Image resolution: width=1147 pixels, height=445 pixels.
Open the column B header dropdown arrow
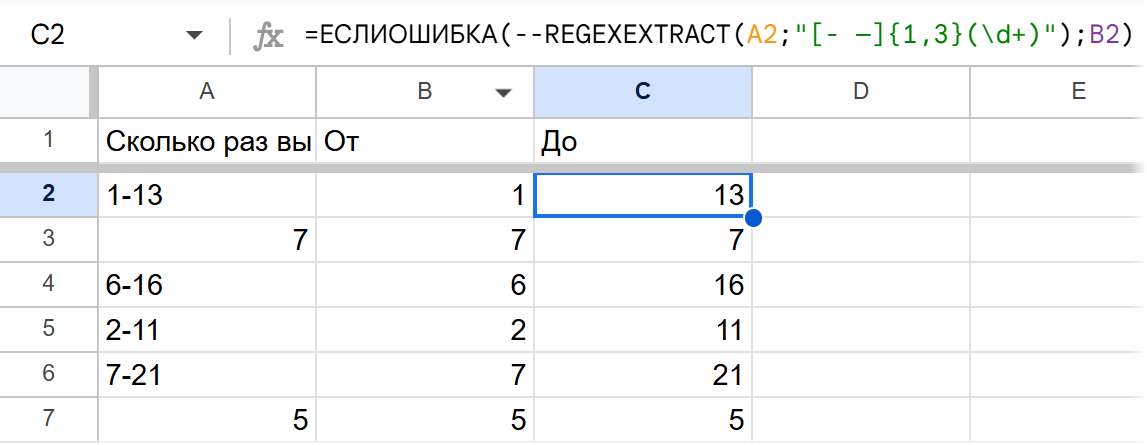(x=502, y=92)
